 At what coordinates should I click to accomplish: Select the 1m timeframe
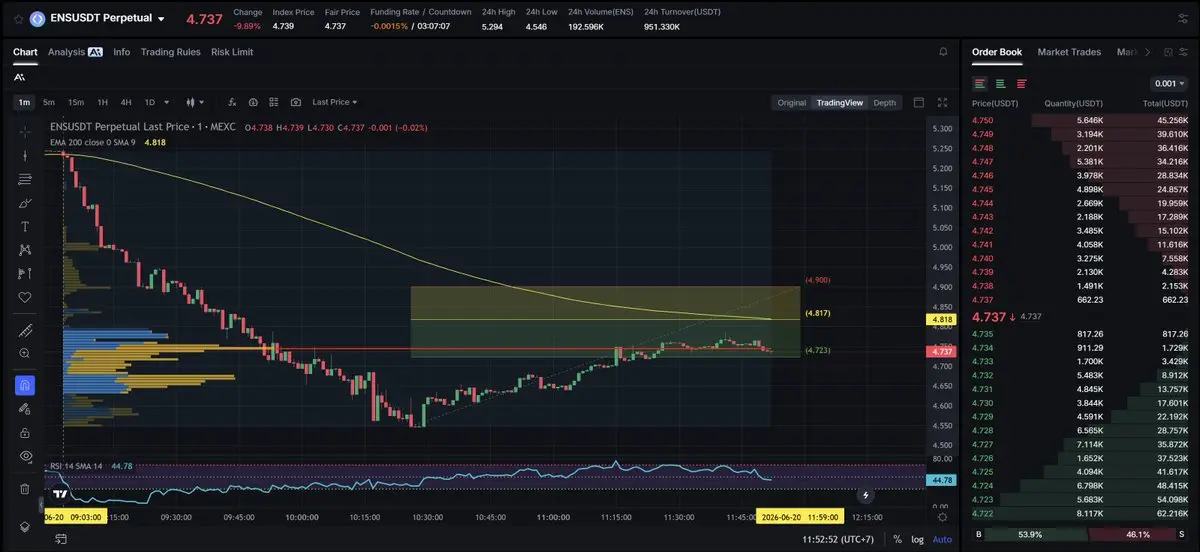pyautogui.click(x=24, y=102)
